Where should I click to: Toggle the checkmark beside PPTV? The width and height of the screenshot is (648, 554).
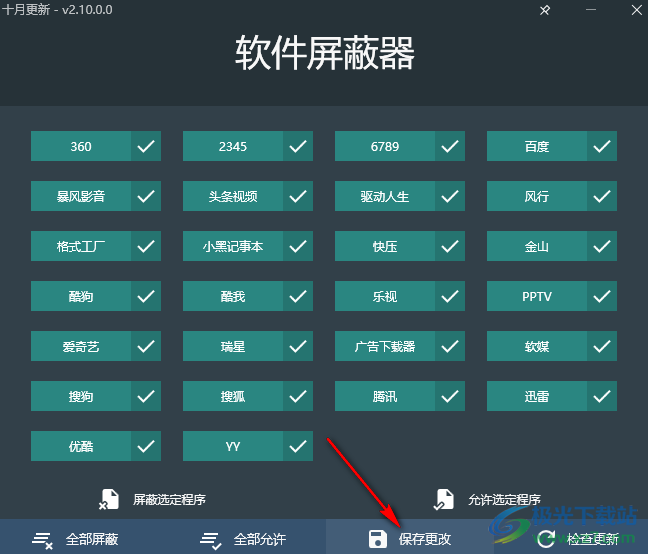[602, 296]
